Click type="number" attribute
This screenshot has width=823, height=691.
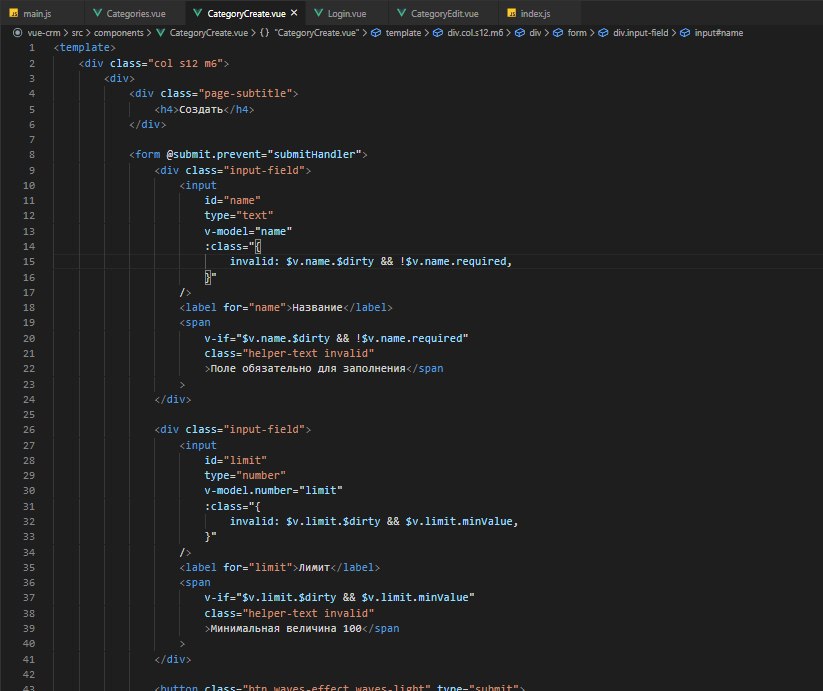tap(245, 475)
